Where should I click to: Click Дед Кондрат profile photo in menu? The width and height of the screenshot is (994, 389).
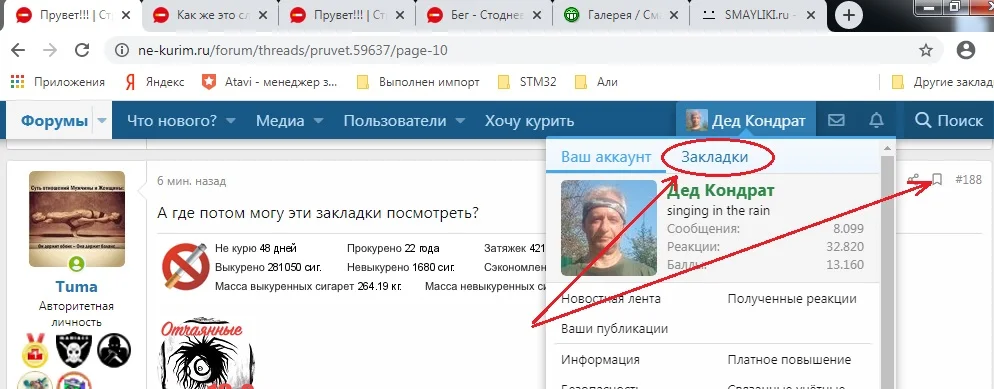pyautogui.click(x=609, y=228)
